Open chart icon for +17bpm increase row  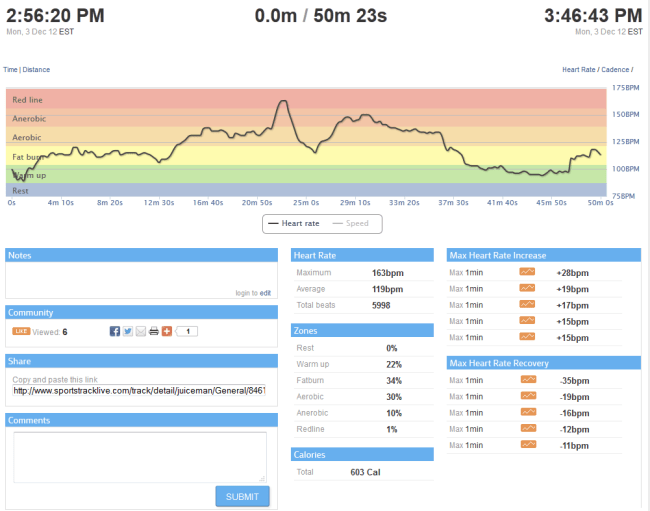click(x=527, y=304)
